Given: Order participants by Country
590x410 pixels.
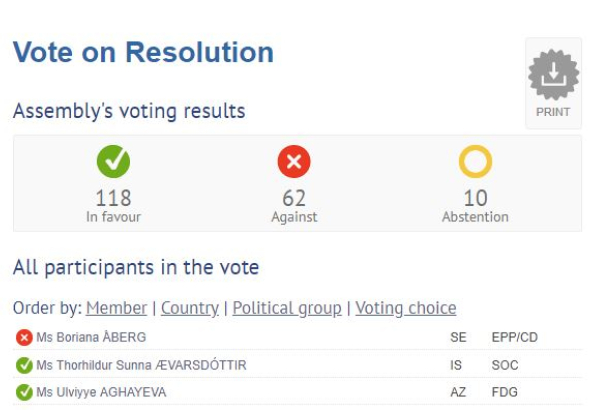Looking at the screenshot, I should [190, 308].
